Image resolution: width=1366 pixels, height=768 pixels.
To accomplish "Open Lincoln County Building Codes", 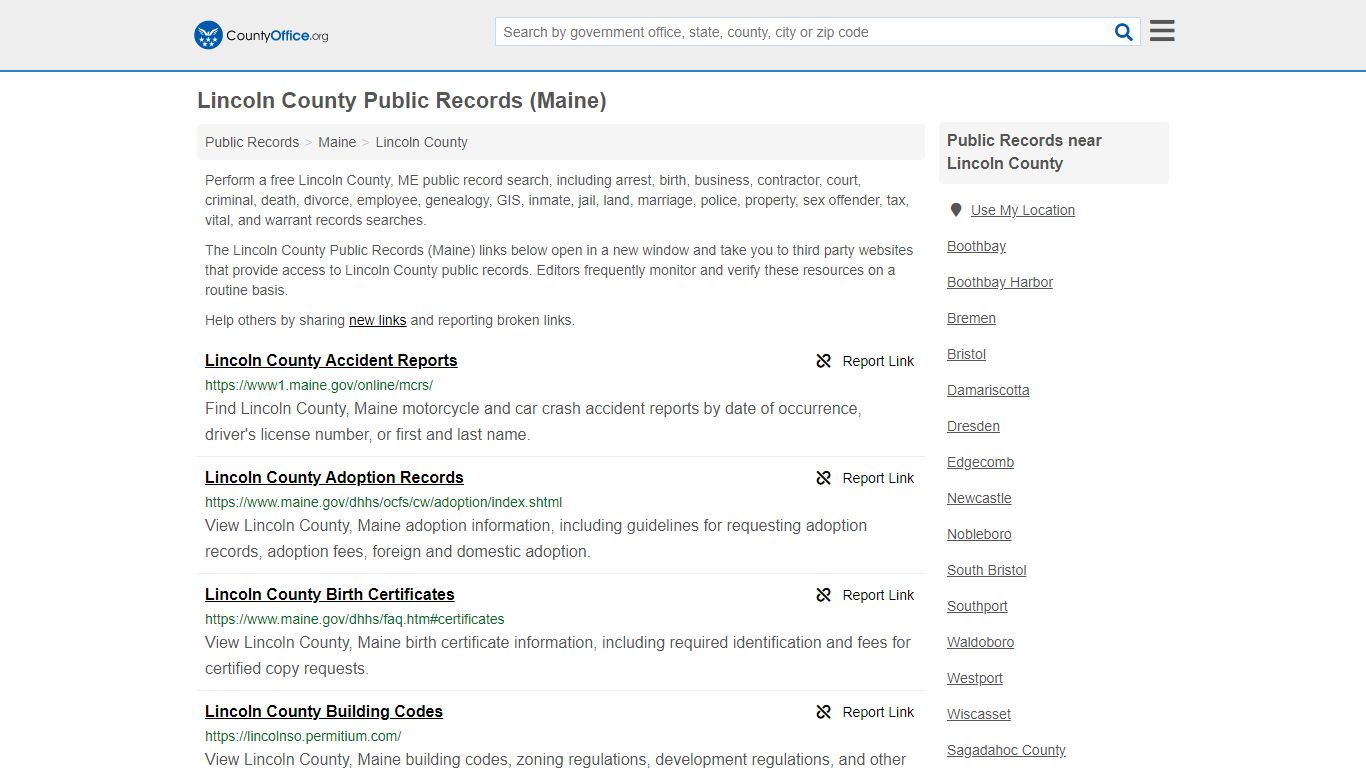I will (324, 712).
